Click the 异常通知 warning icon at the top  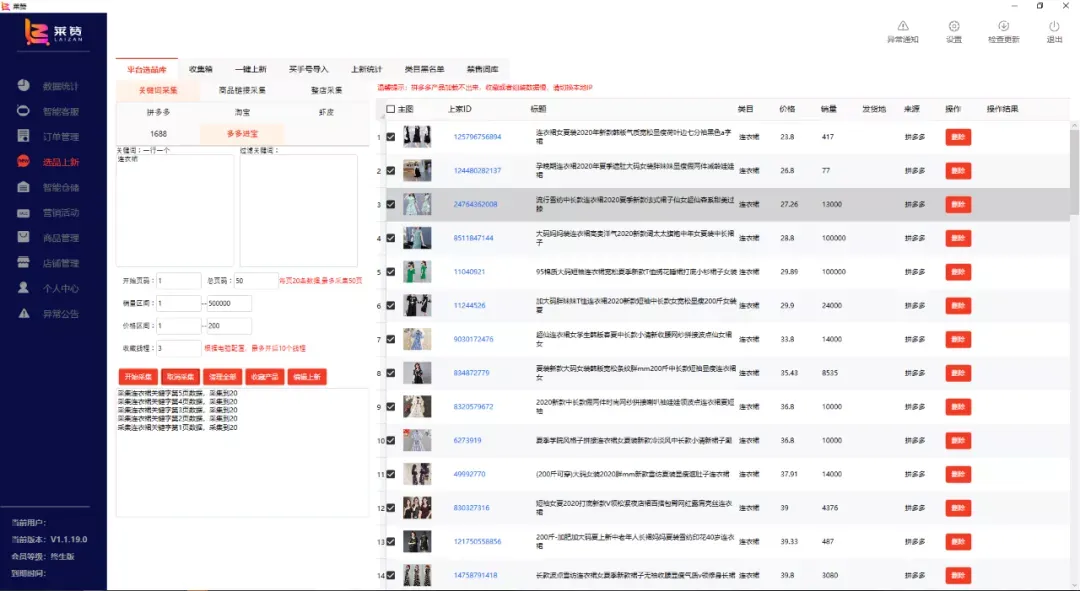[x=902, y=26]
